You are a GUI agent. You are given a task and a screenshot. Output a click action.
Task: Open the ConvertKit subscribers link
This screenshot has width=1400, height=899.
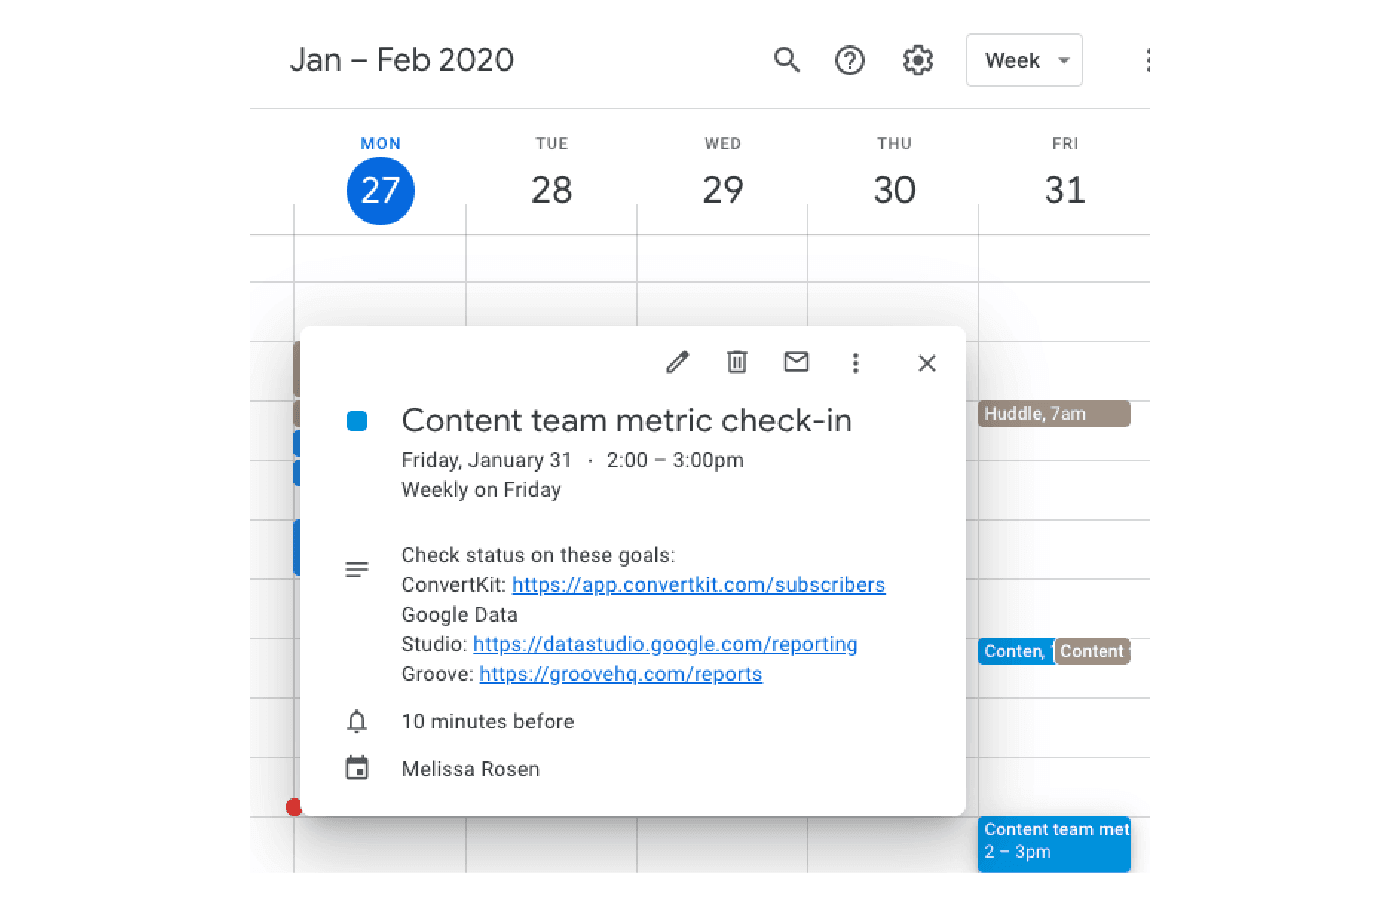point(698,584)
